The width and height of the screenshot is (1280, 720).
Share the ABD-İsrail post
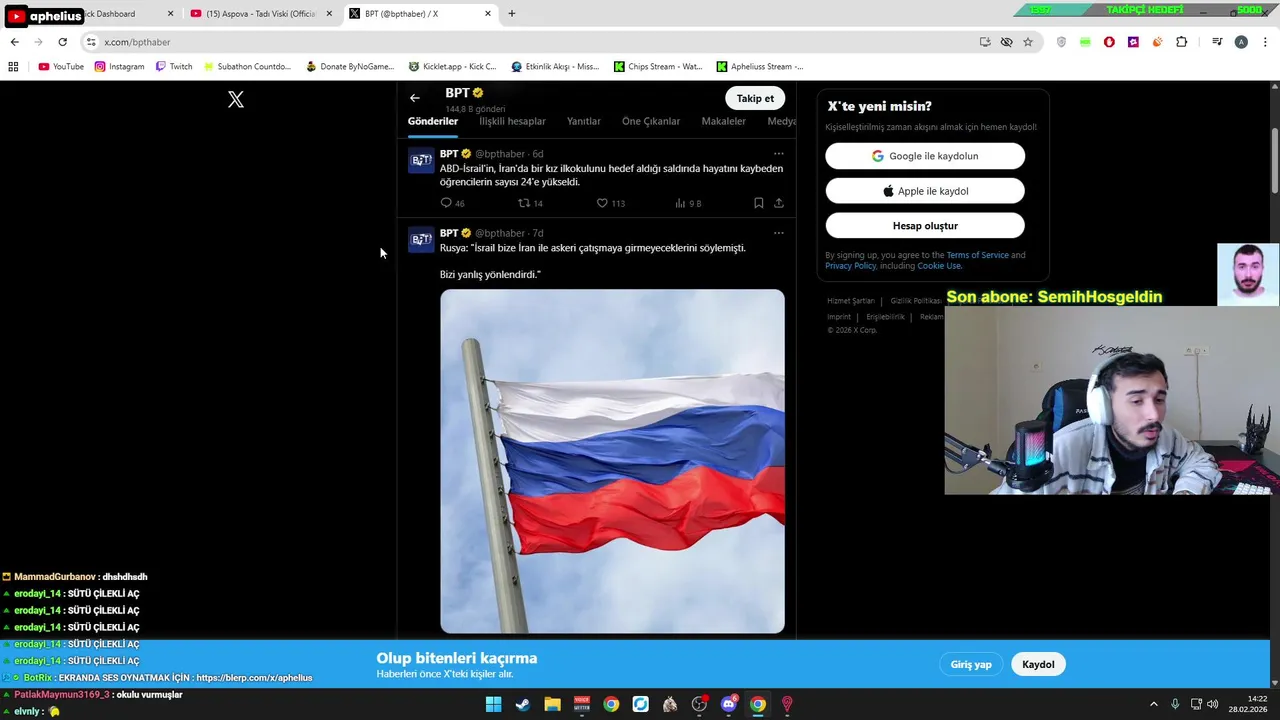pos(779,203)
